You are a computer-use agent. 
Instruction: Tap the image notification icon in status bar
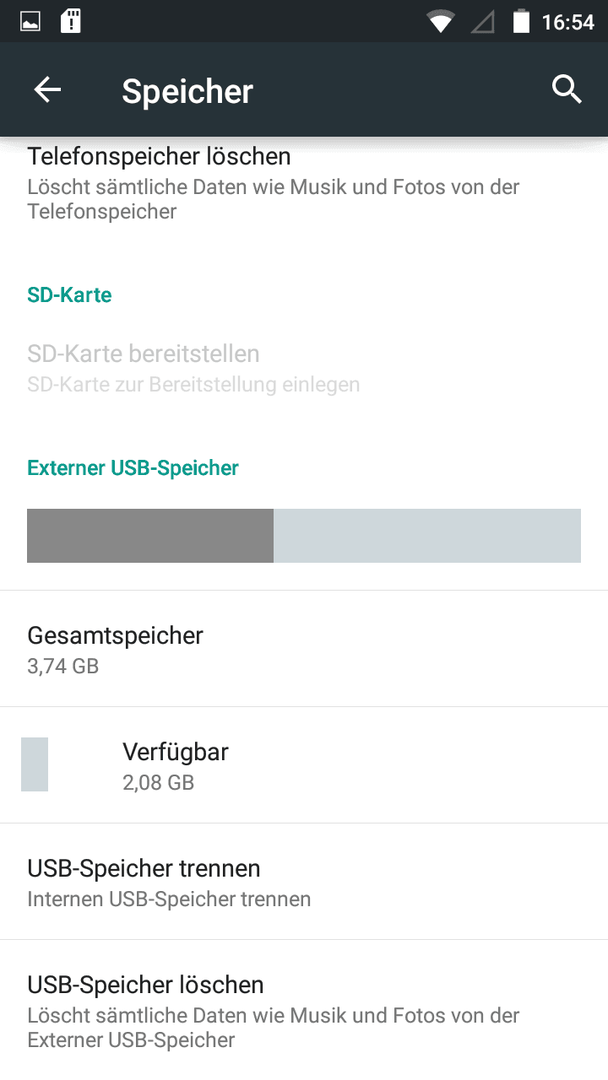coord(30,22)
